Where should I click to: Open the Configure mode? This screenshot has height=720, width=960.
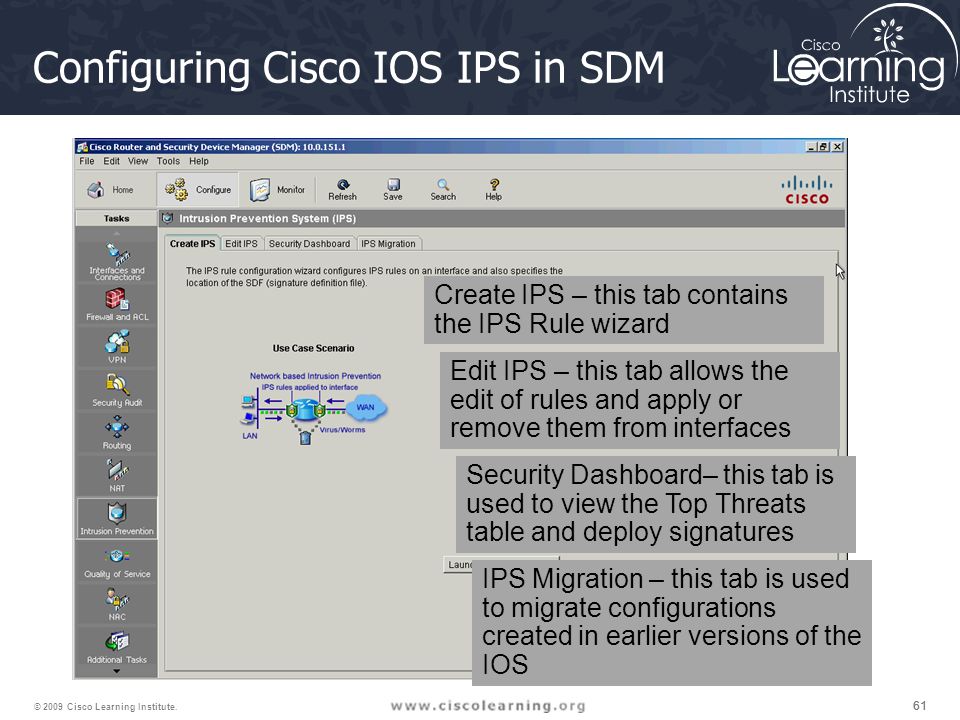coord(198,190)
